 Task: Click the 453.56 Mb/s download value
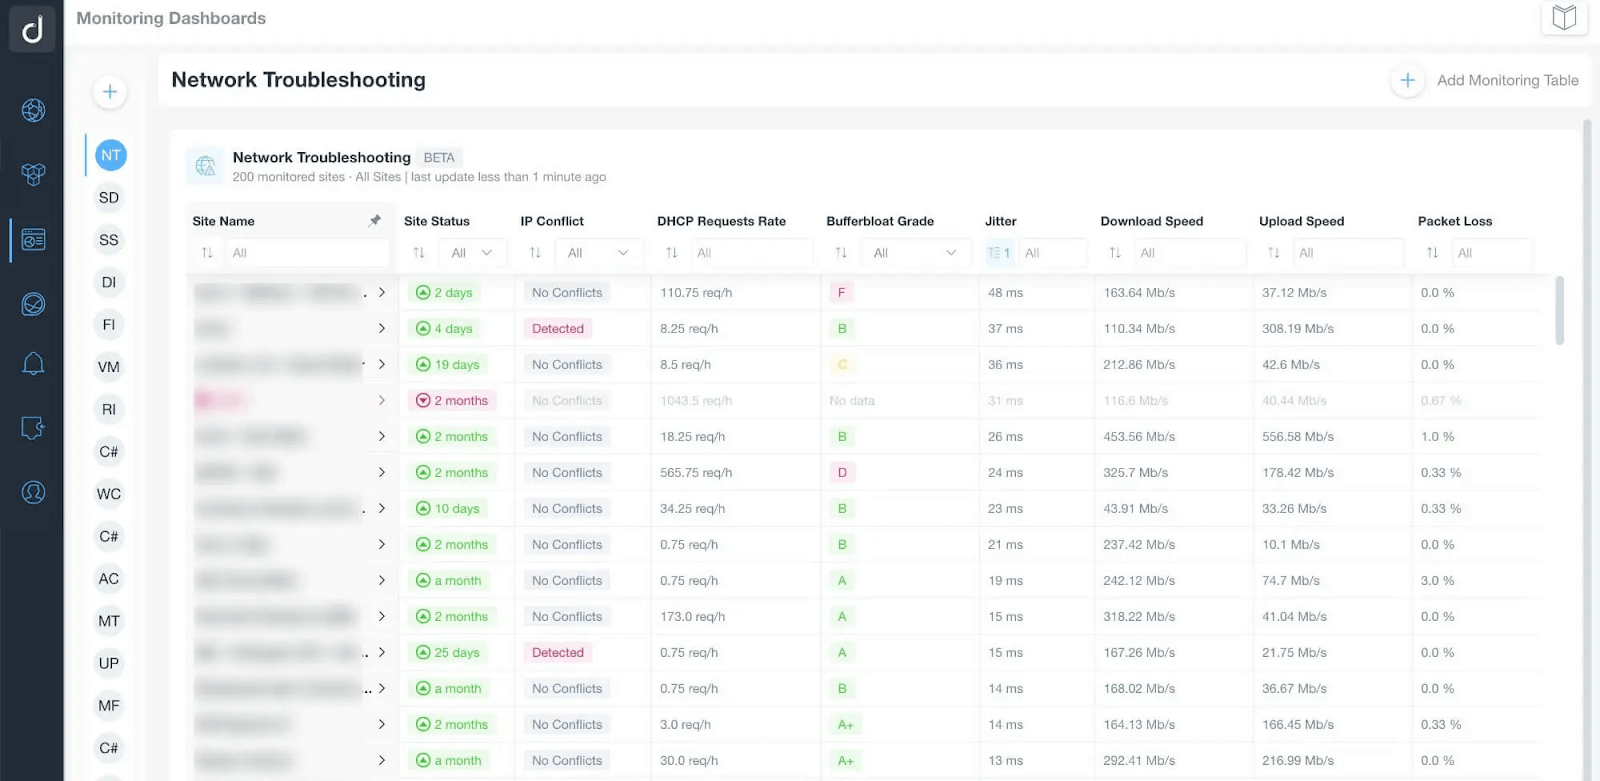pyautogui.click(x=1139, y=437)
